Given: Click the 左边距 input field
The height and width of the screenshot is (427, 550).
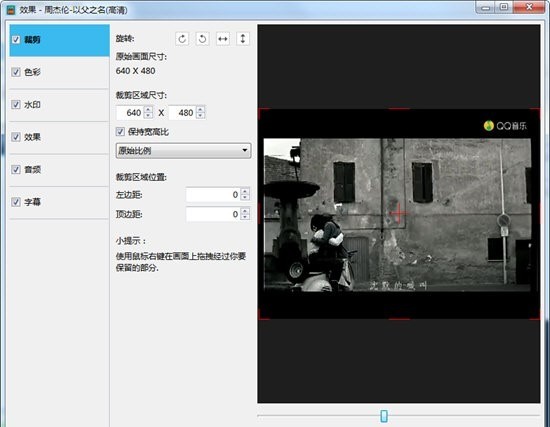Looking at the screenshot, I should point(213,194).
